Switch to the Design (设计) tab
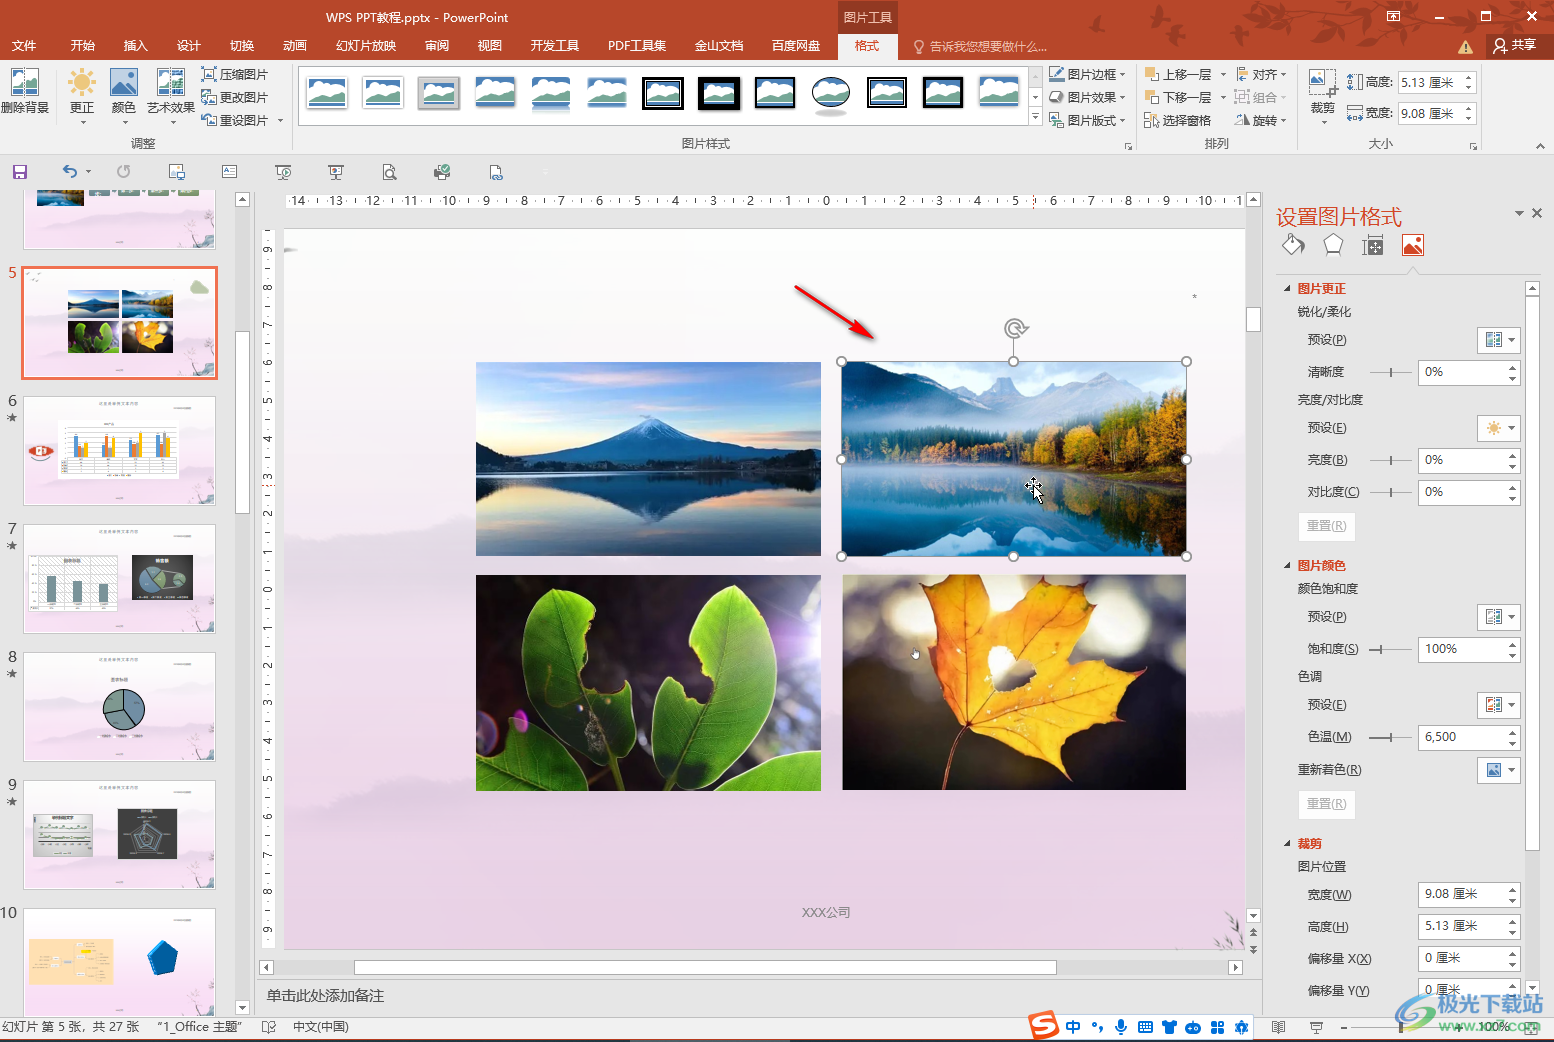This screenshot has width=1554, height=1042. click(189, 46)
